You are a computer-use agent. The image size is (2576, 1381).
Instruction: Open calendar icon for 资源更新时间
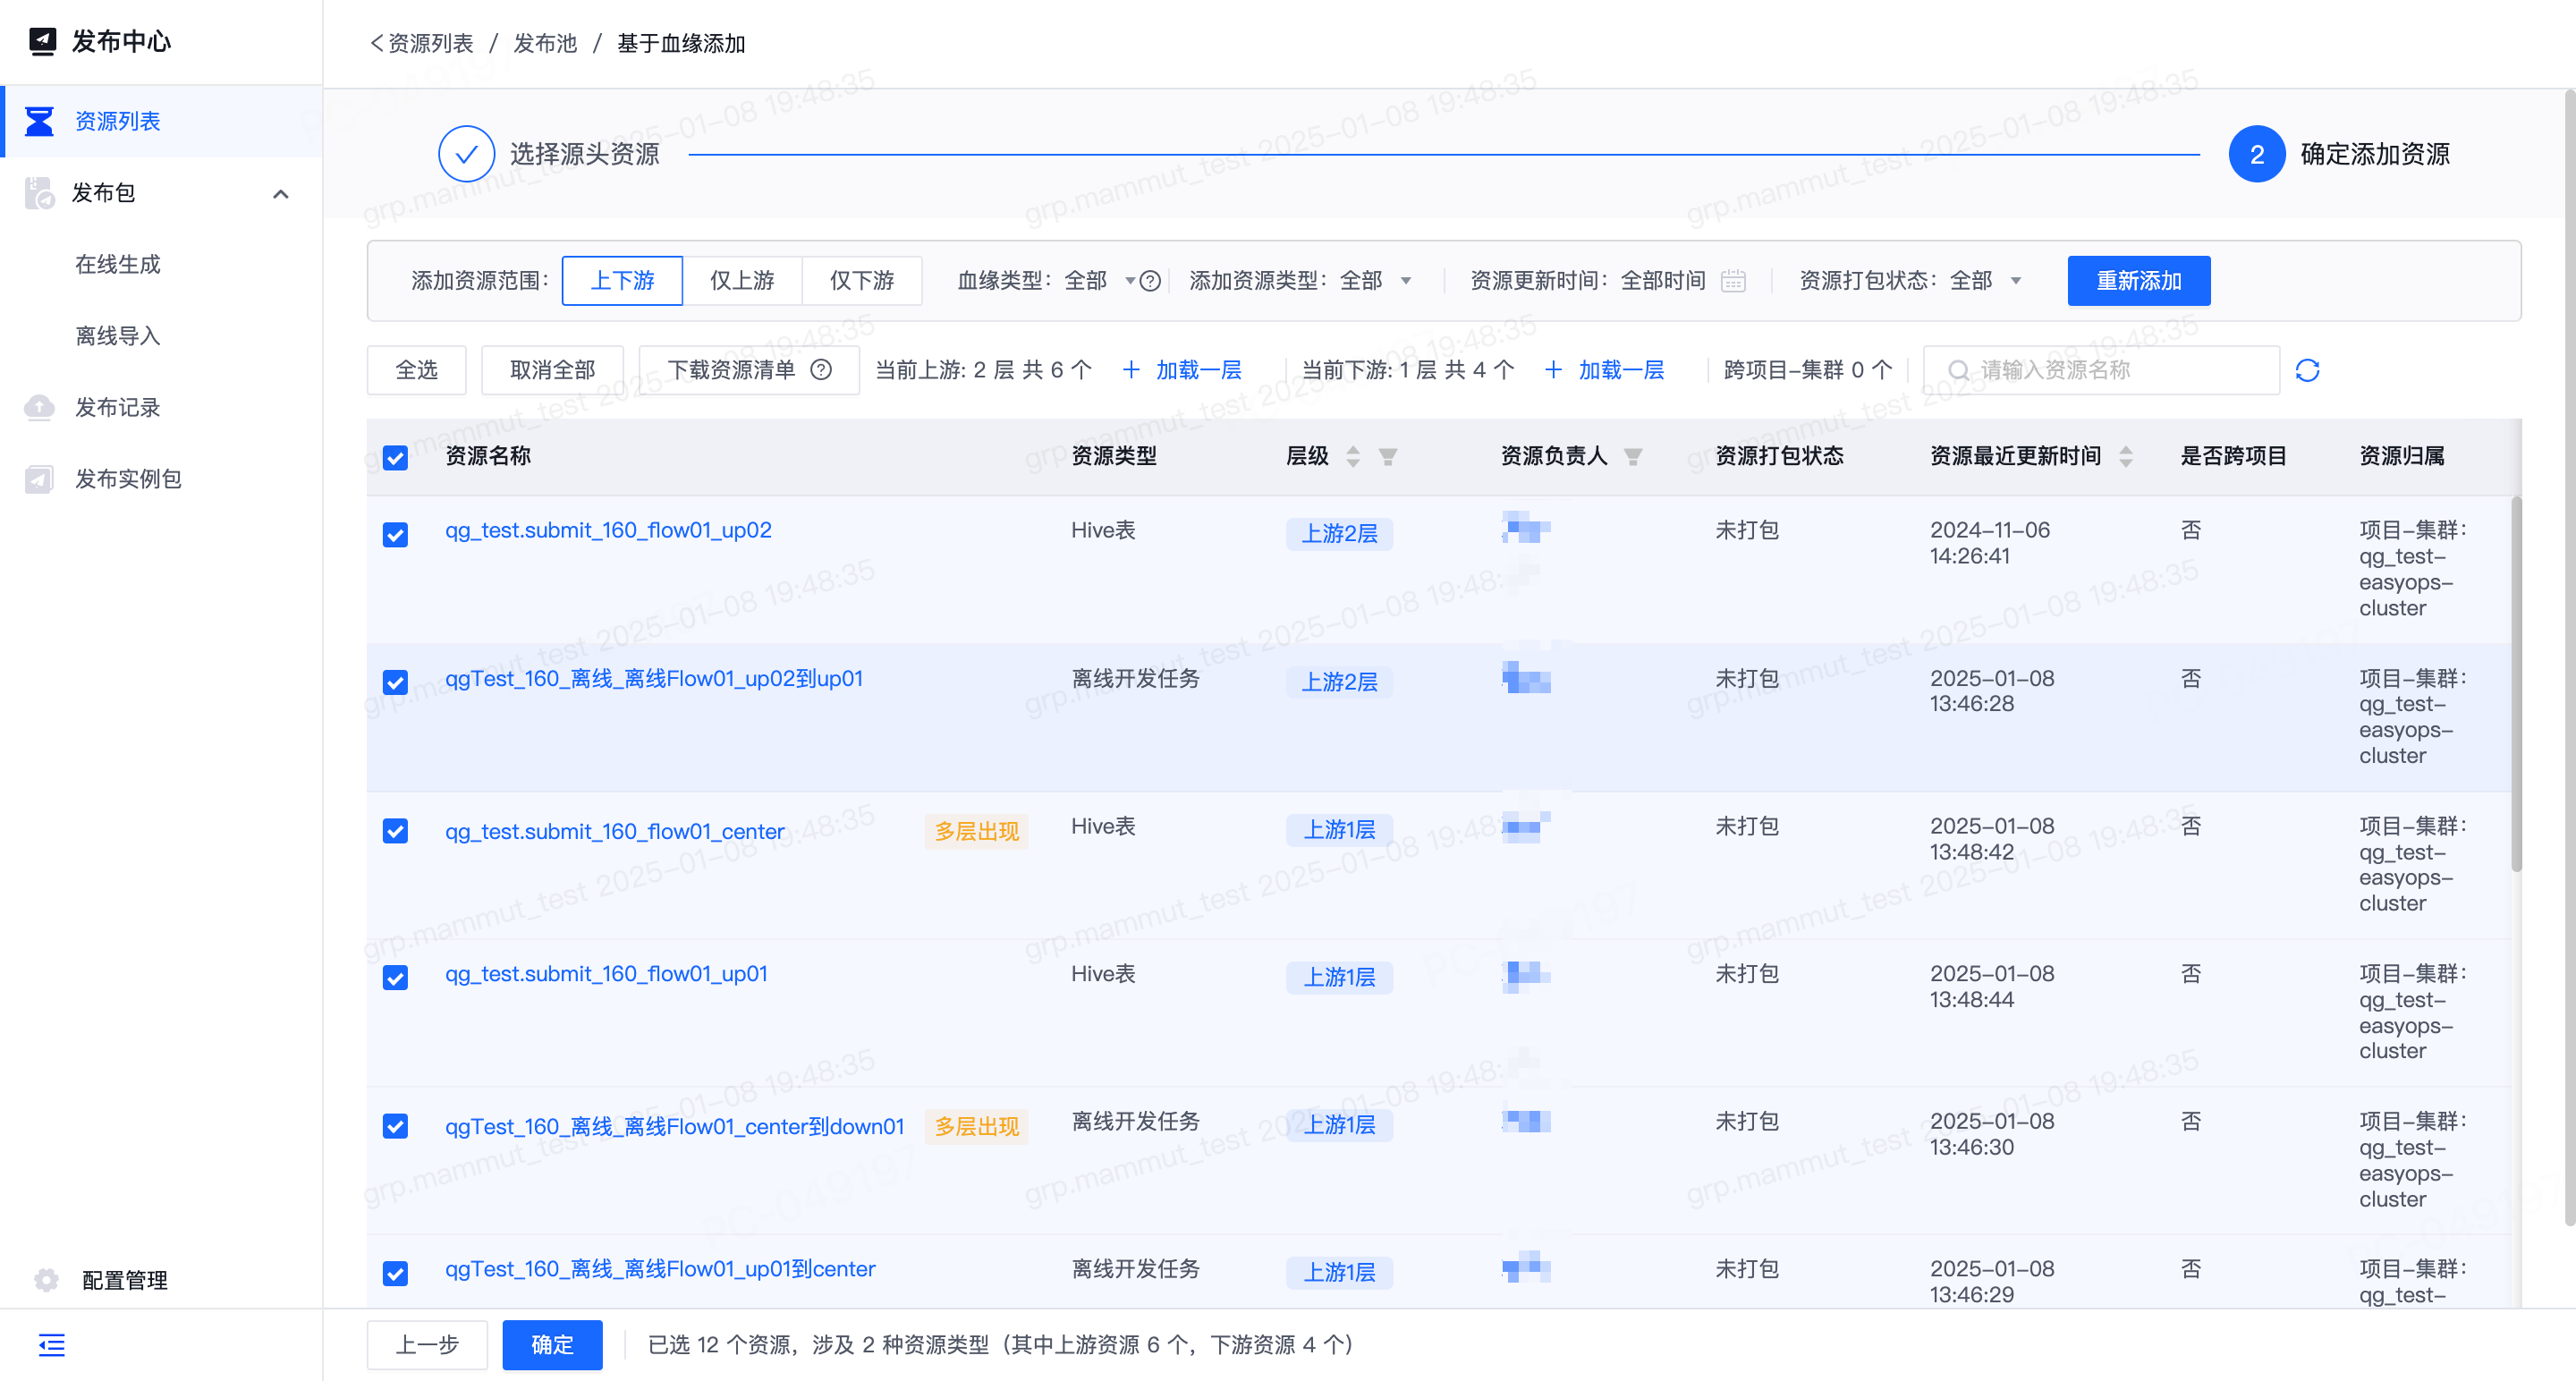[1733, 281]
